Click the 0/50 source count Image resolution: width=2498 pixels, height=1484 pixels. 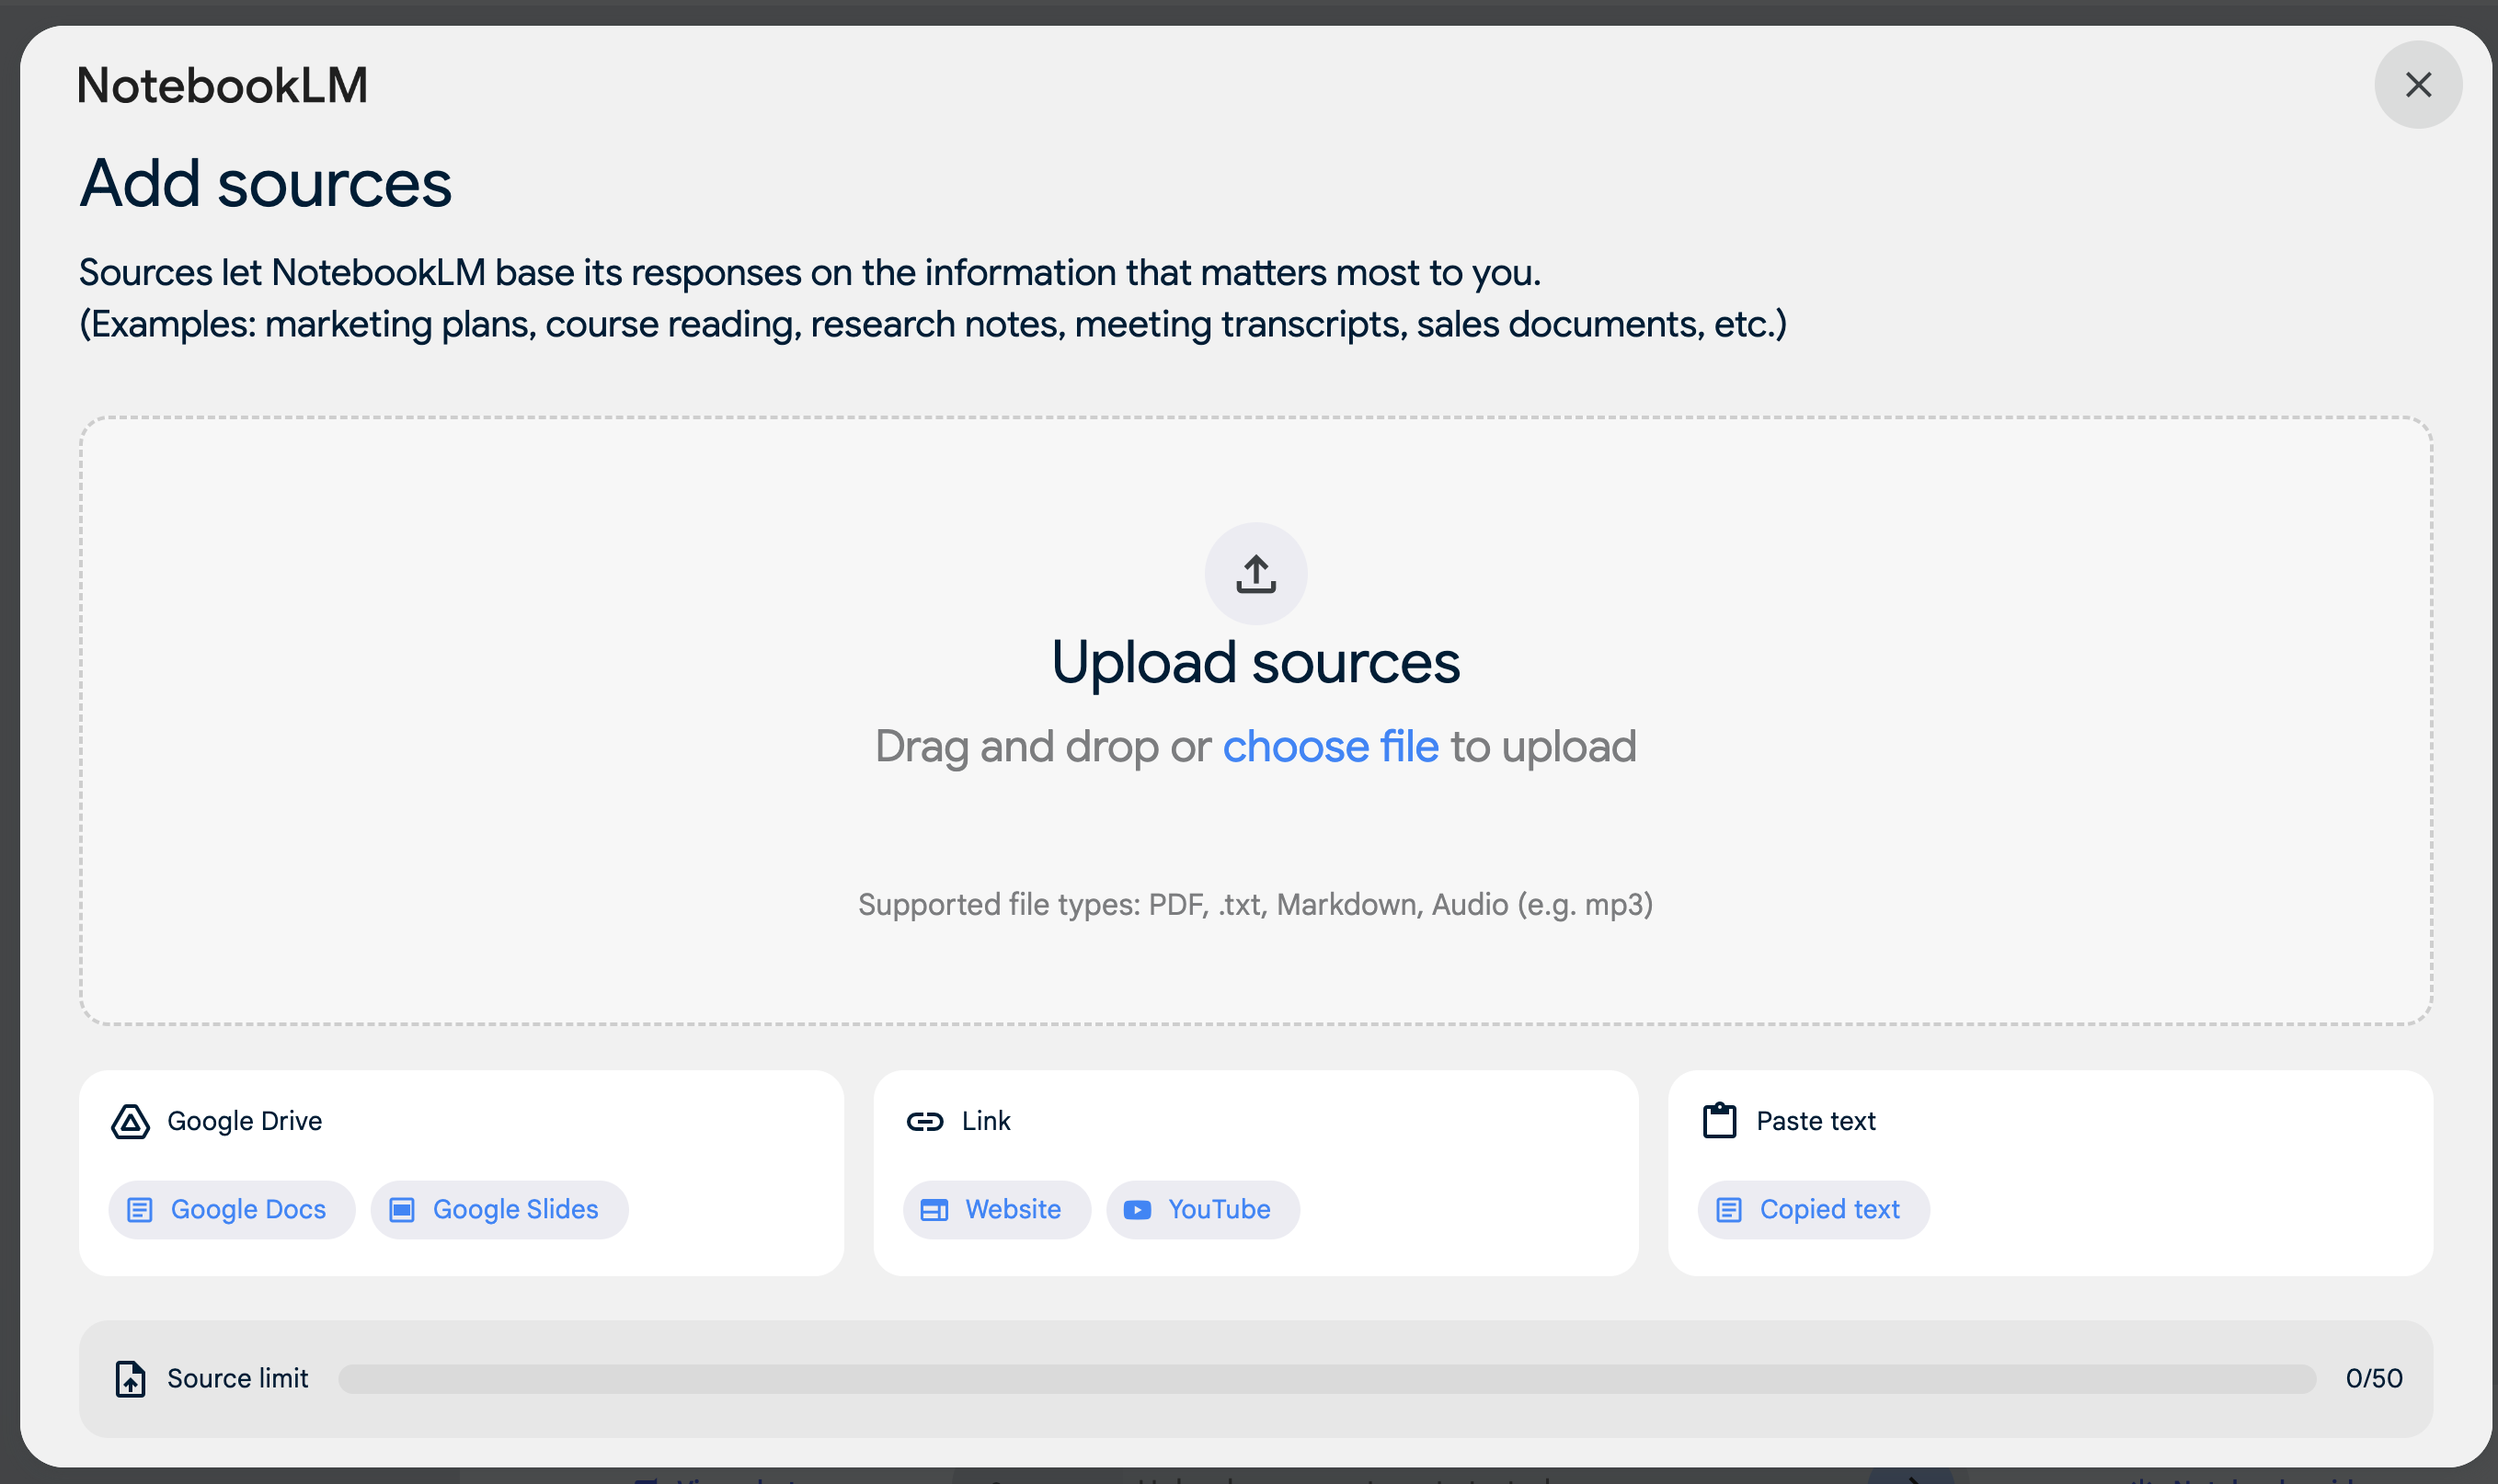(x=2373, y=1378)
